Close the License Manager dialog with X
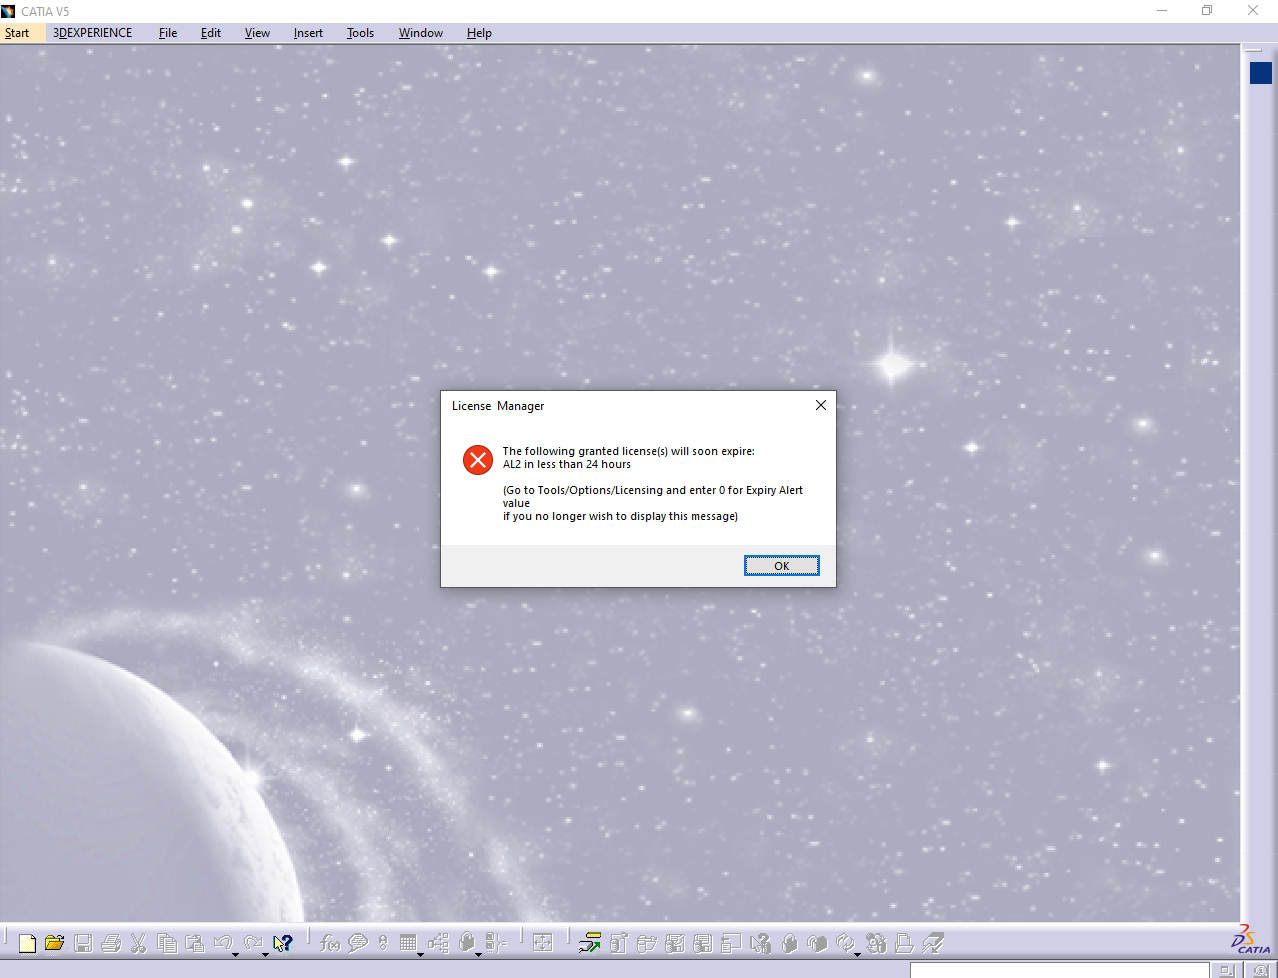This screenshot has height=978, width=1278. point(820,405)
